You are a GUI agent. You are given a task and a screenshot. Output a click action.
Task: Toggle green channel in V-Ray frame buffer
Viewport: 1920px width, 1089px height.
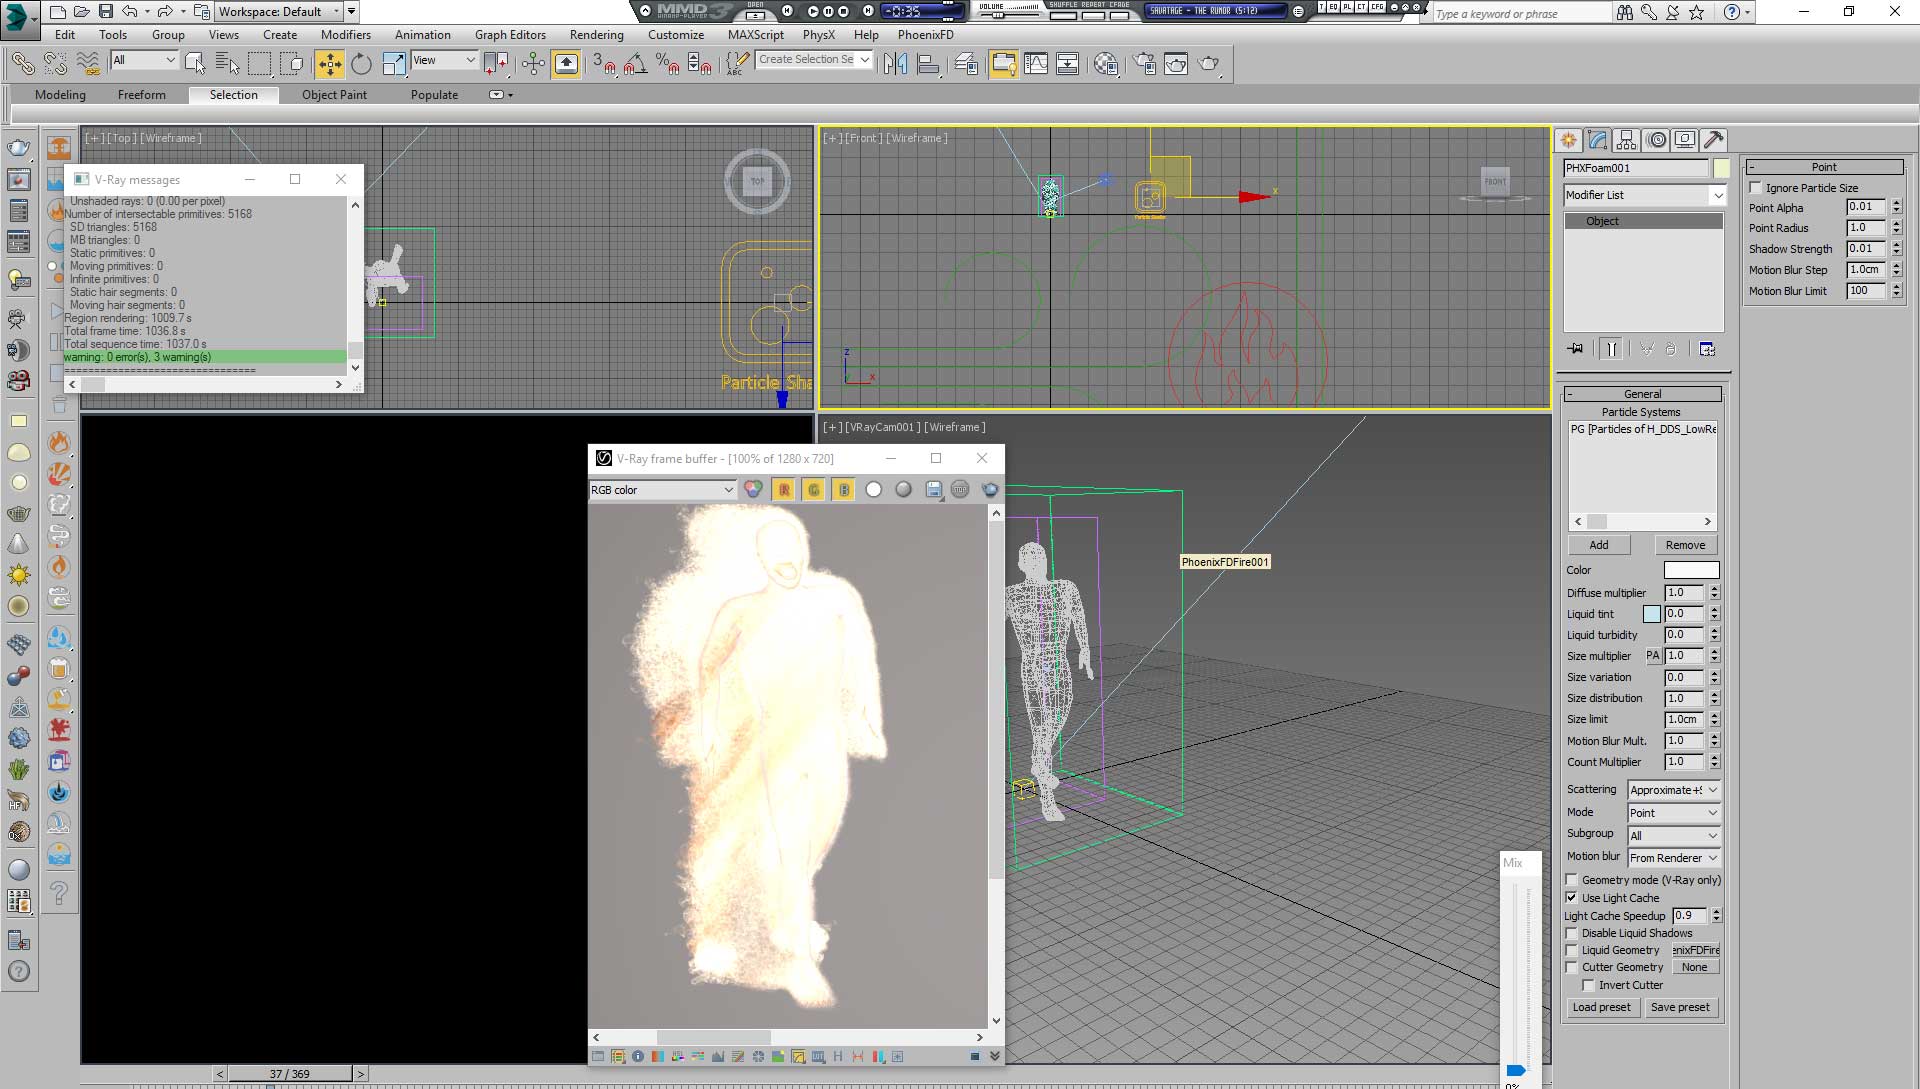pyautogui.click(x=814, y=490)
